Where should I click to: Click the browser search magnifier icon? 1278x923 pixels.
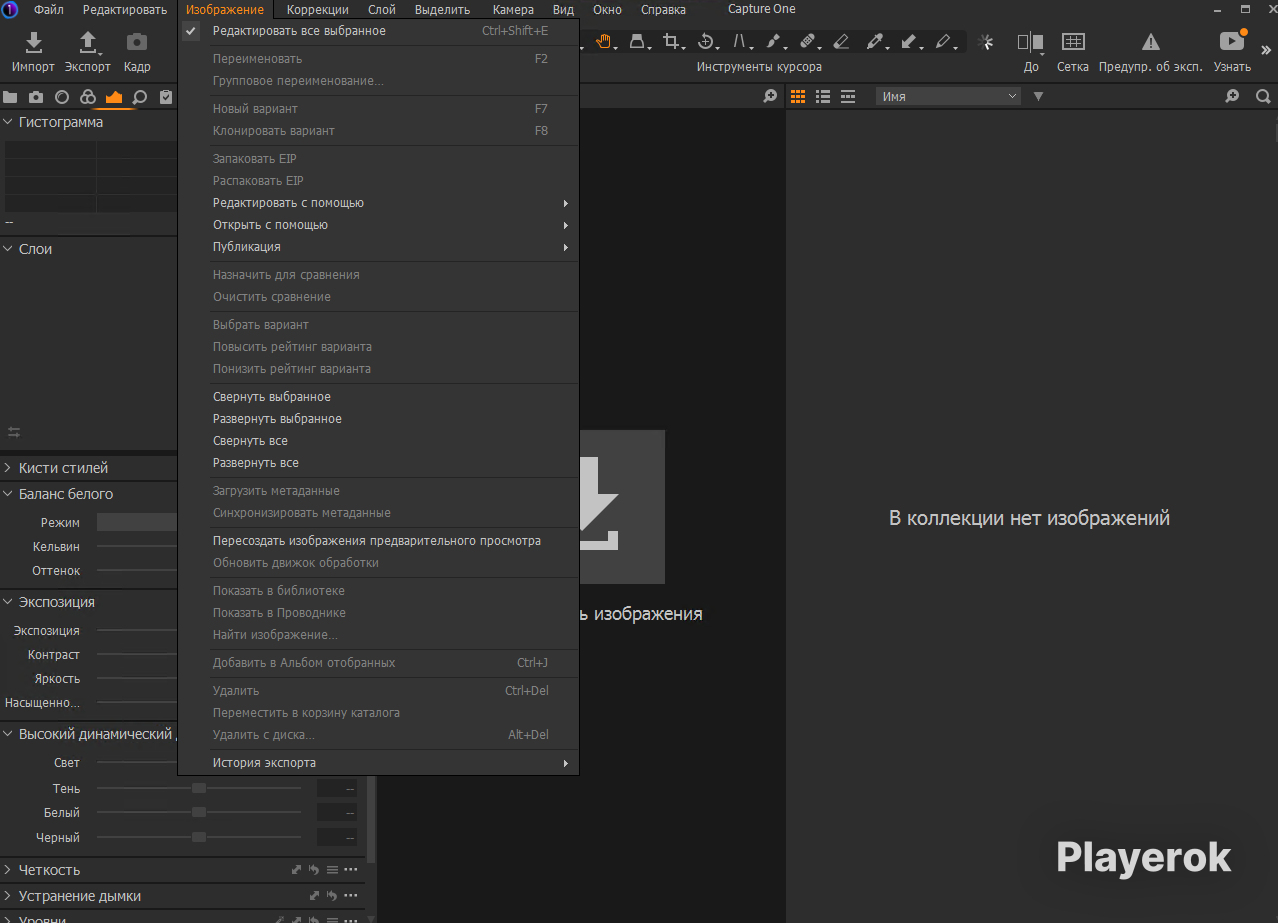1263,96
